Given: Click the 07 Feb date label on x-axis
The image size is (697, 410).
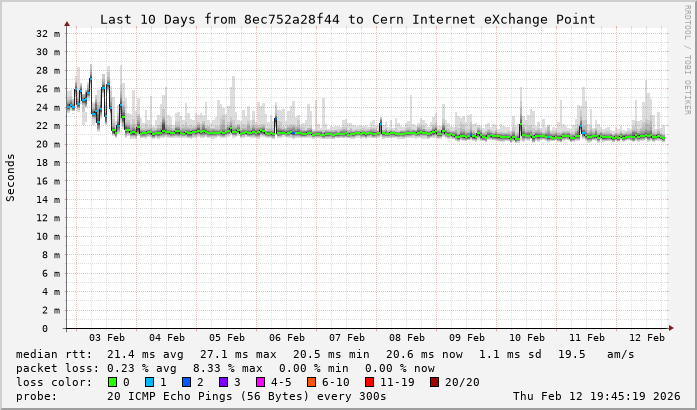Looking at the screenshot, I should point(347,338).
